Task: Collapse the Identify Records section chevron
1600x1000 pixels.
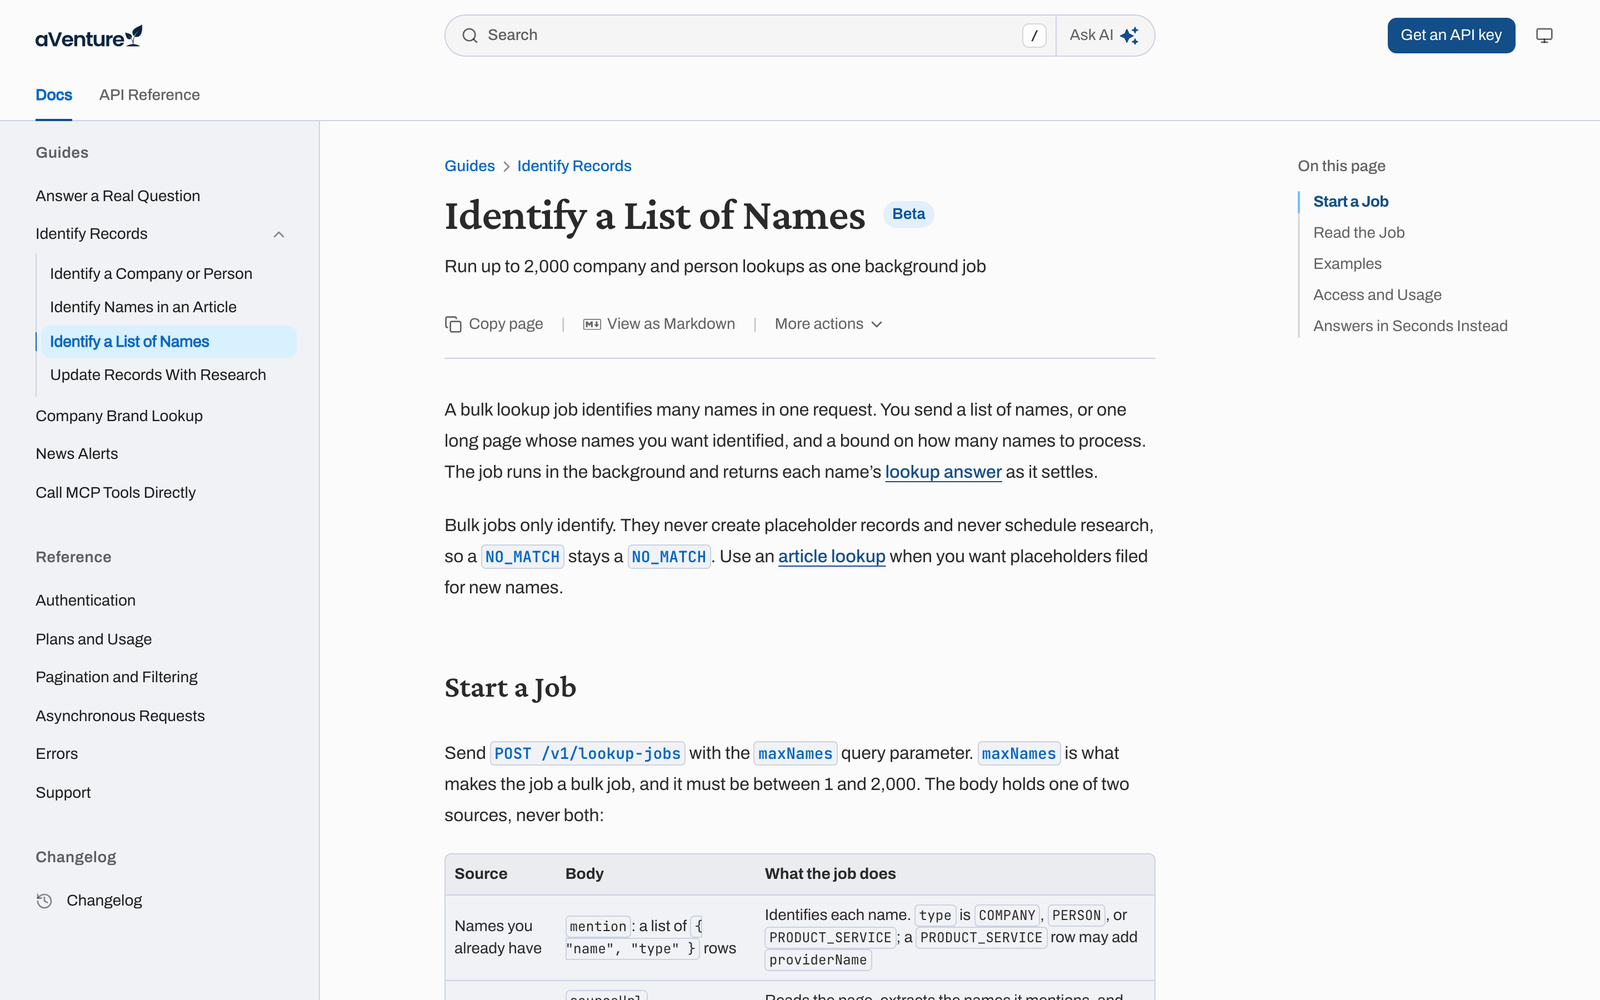Action: pos(279,234)
